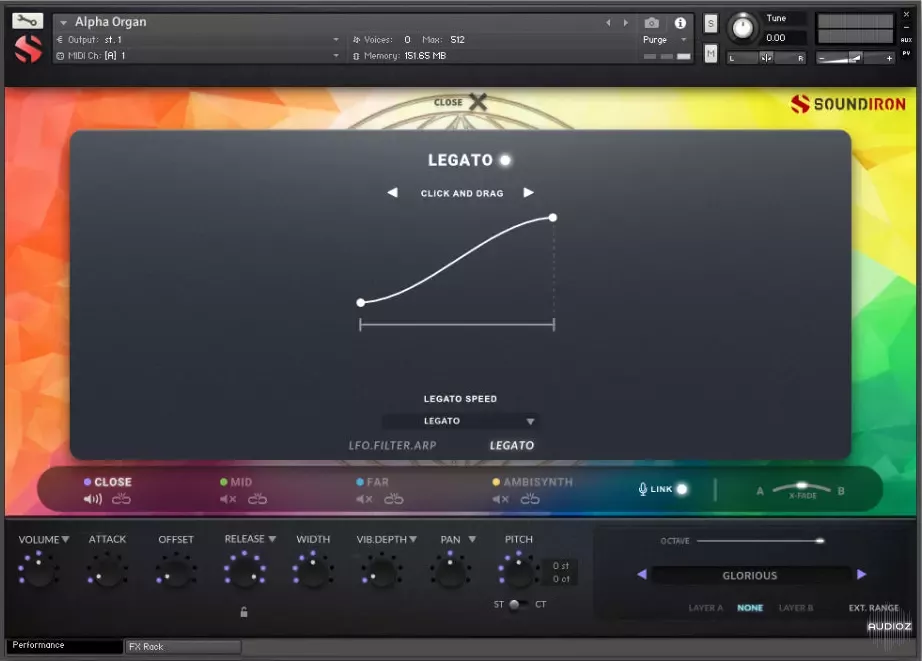Viewport: 922px width, 661px height.
Task: Click the legato curve bottom start point
Action: [360, 302]
